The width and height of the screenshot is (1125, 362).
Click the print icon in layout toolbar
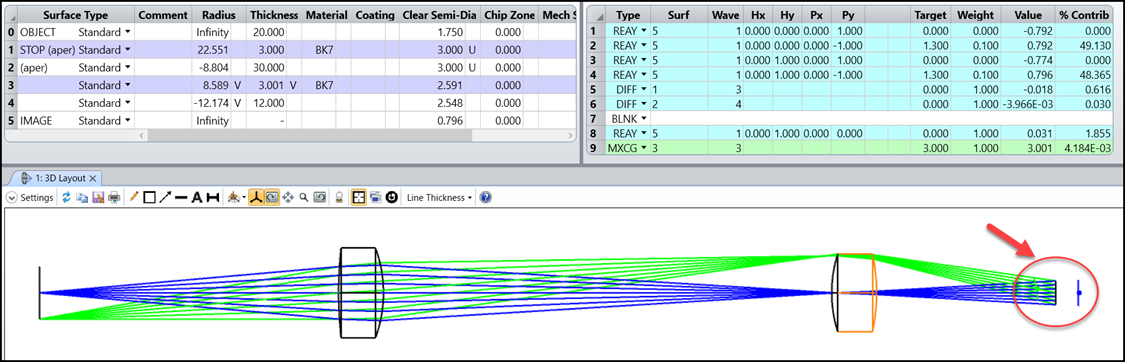coord(114,197)
